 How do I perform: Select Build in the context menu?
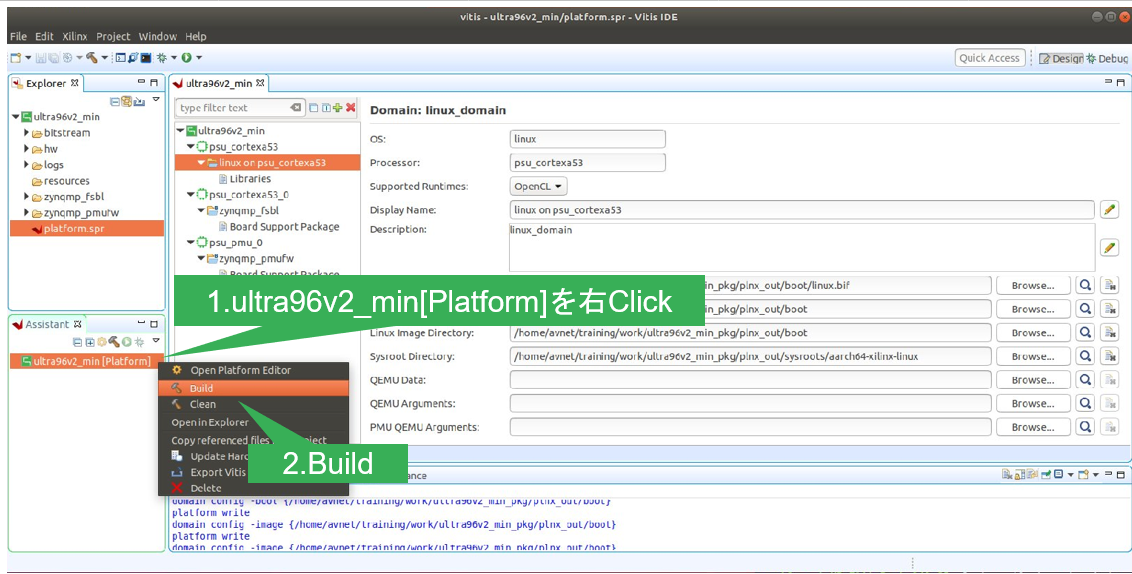point(253,388)
